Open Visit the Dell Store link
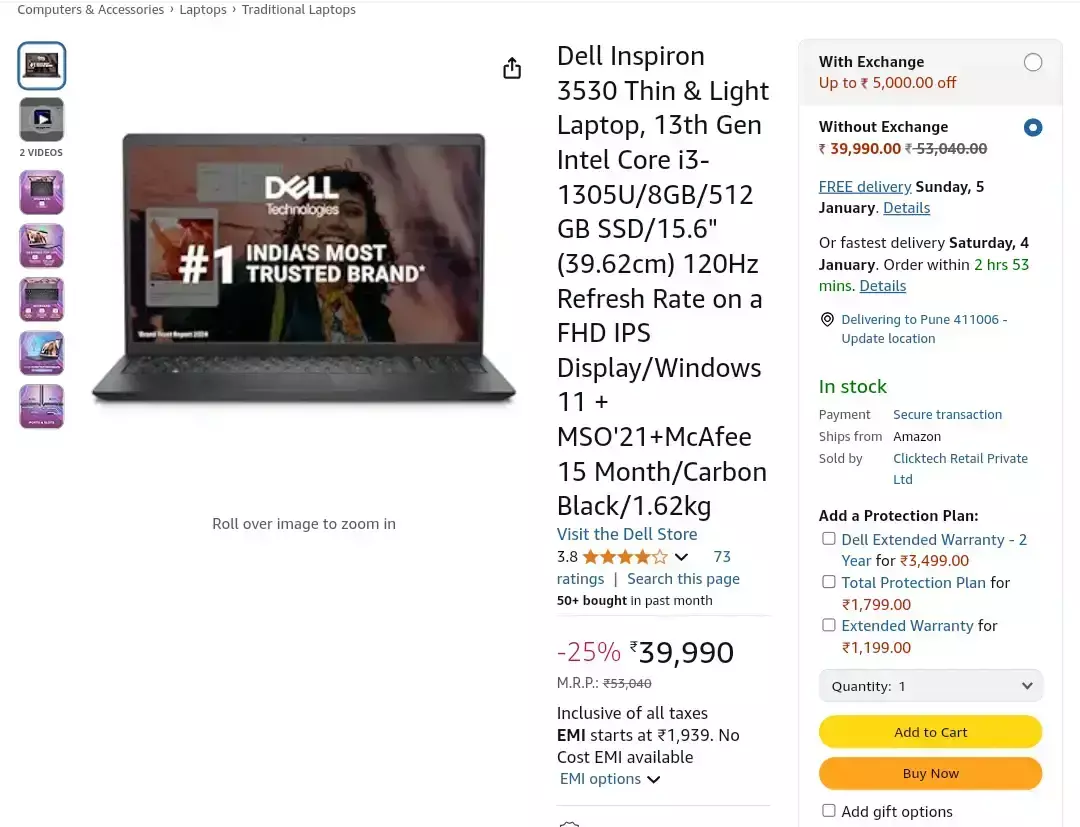Viewport: 1080px width, 827px height. point(627,534)
